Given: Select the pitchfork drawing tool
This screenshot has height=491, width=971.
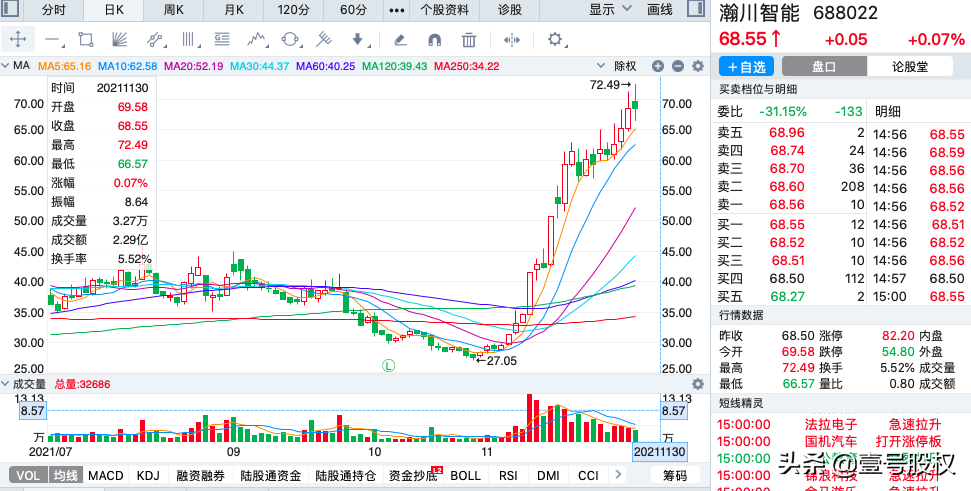Looking at the screenshot, I should pyautogui.click(x=323, y=40).
